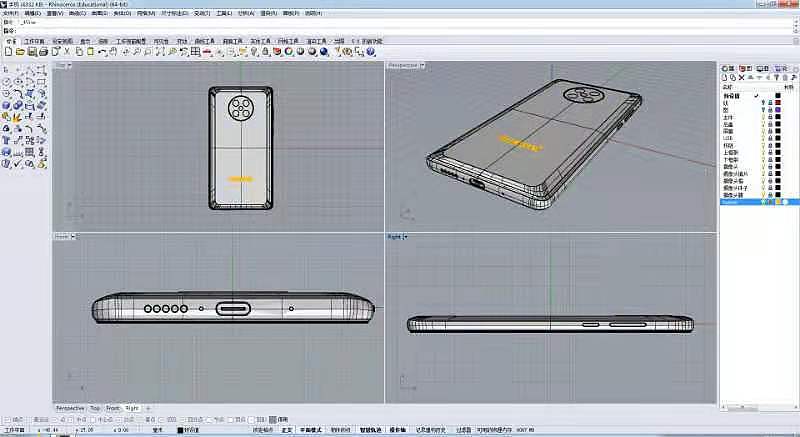Switch to the 实体工具 toolbar tab

[260, 41]
